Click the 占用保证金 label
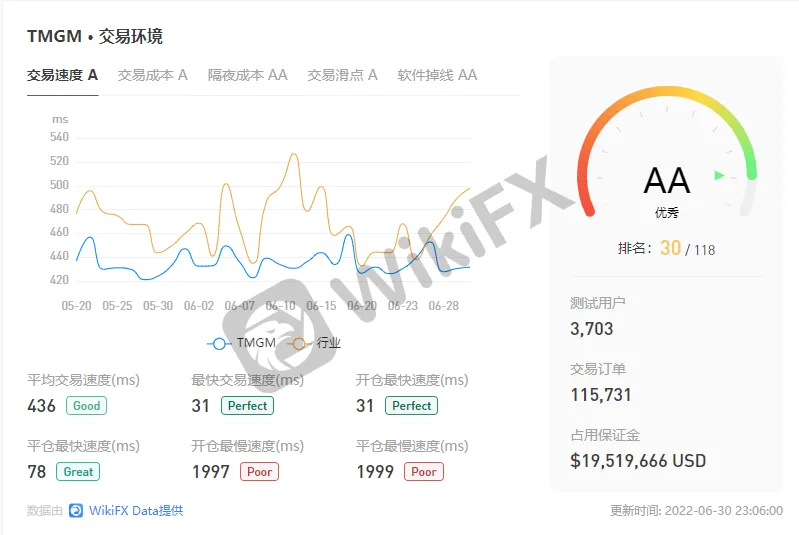The width and height of the screenshot is (799, 535). click(605, 435)
